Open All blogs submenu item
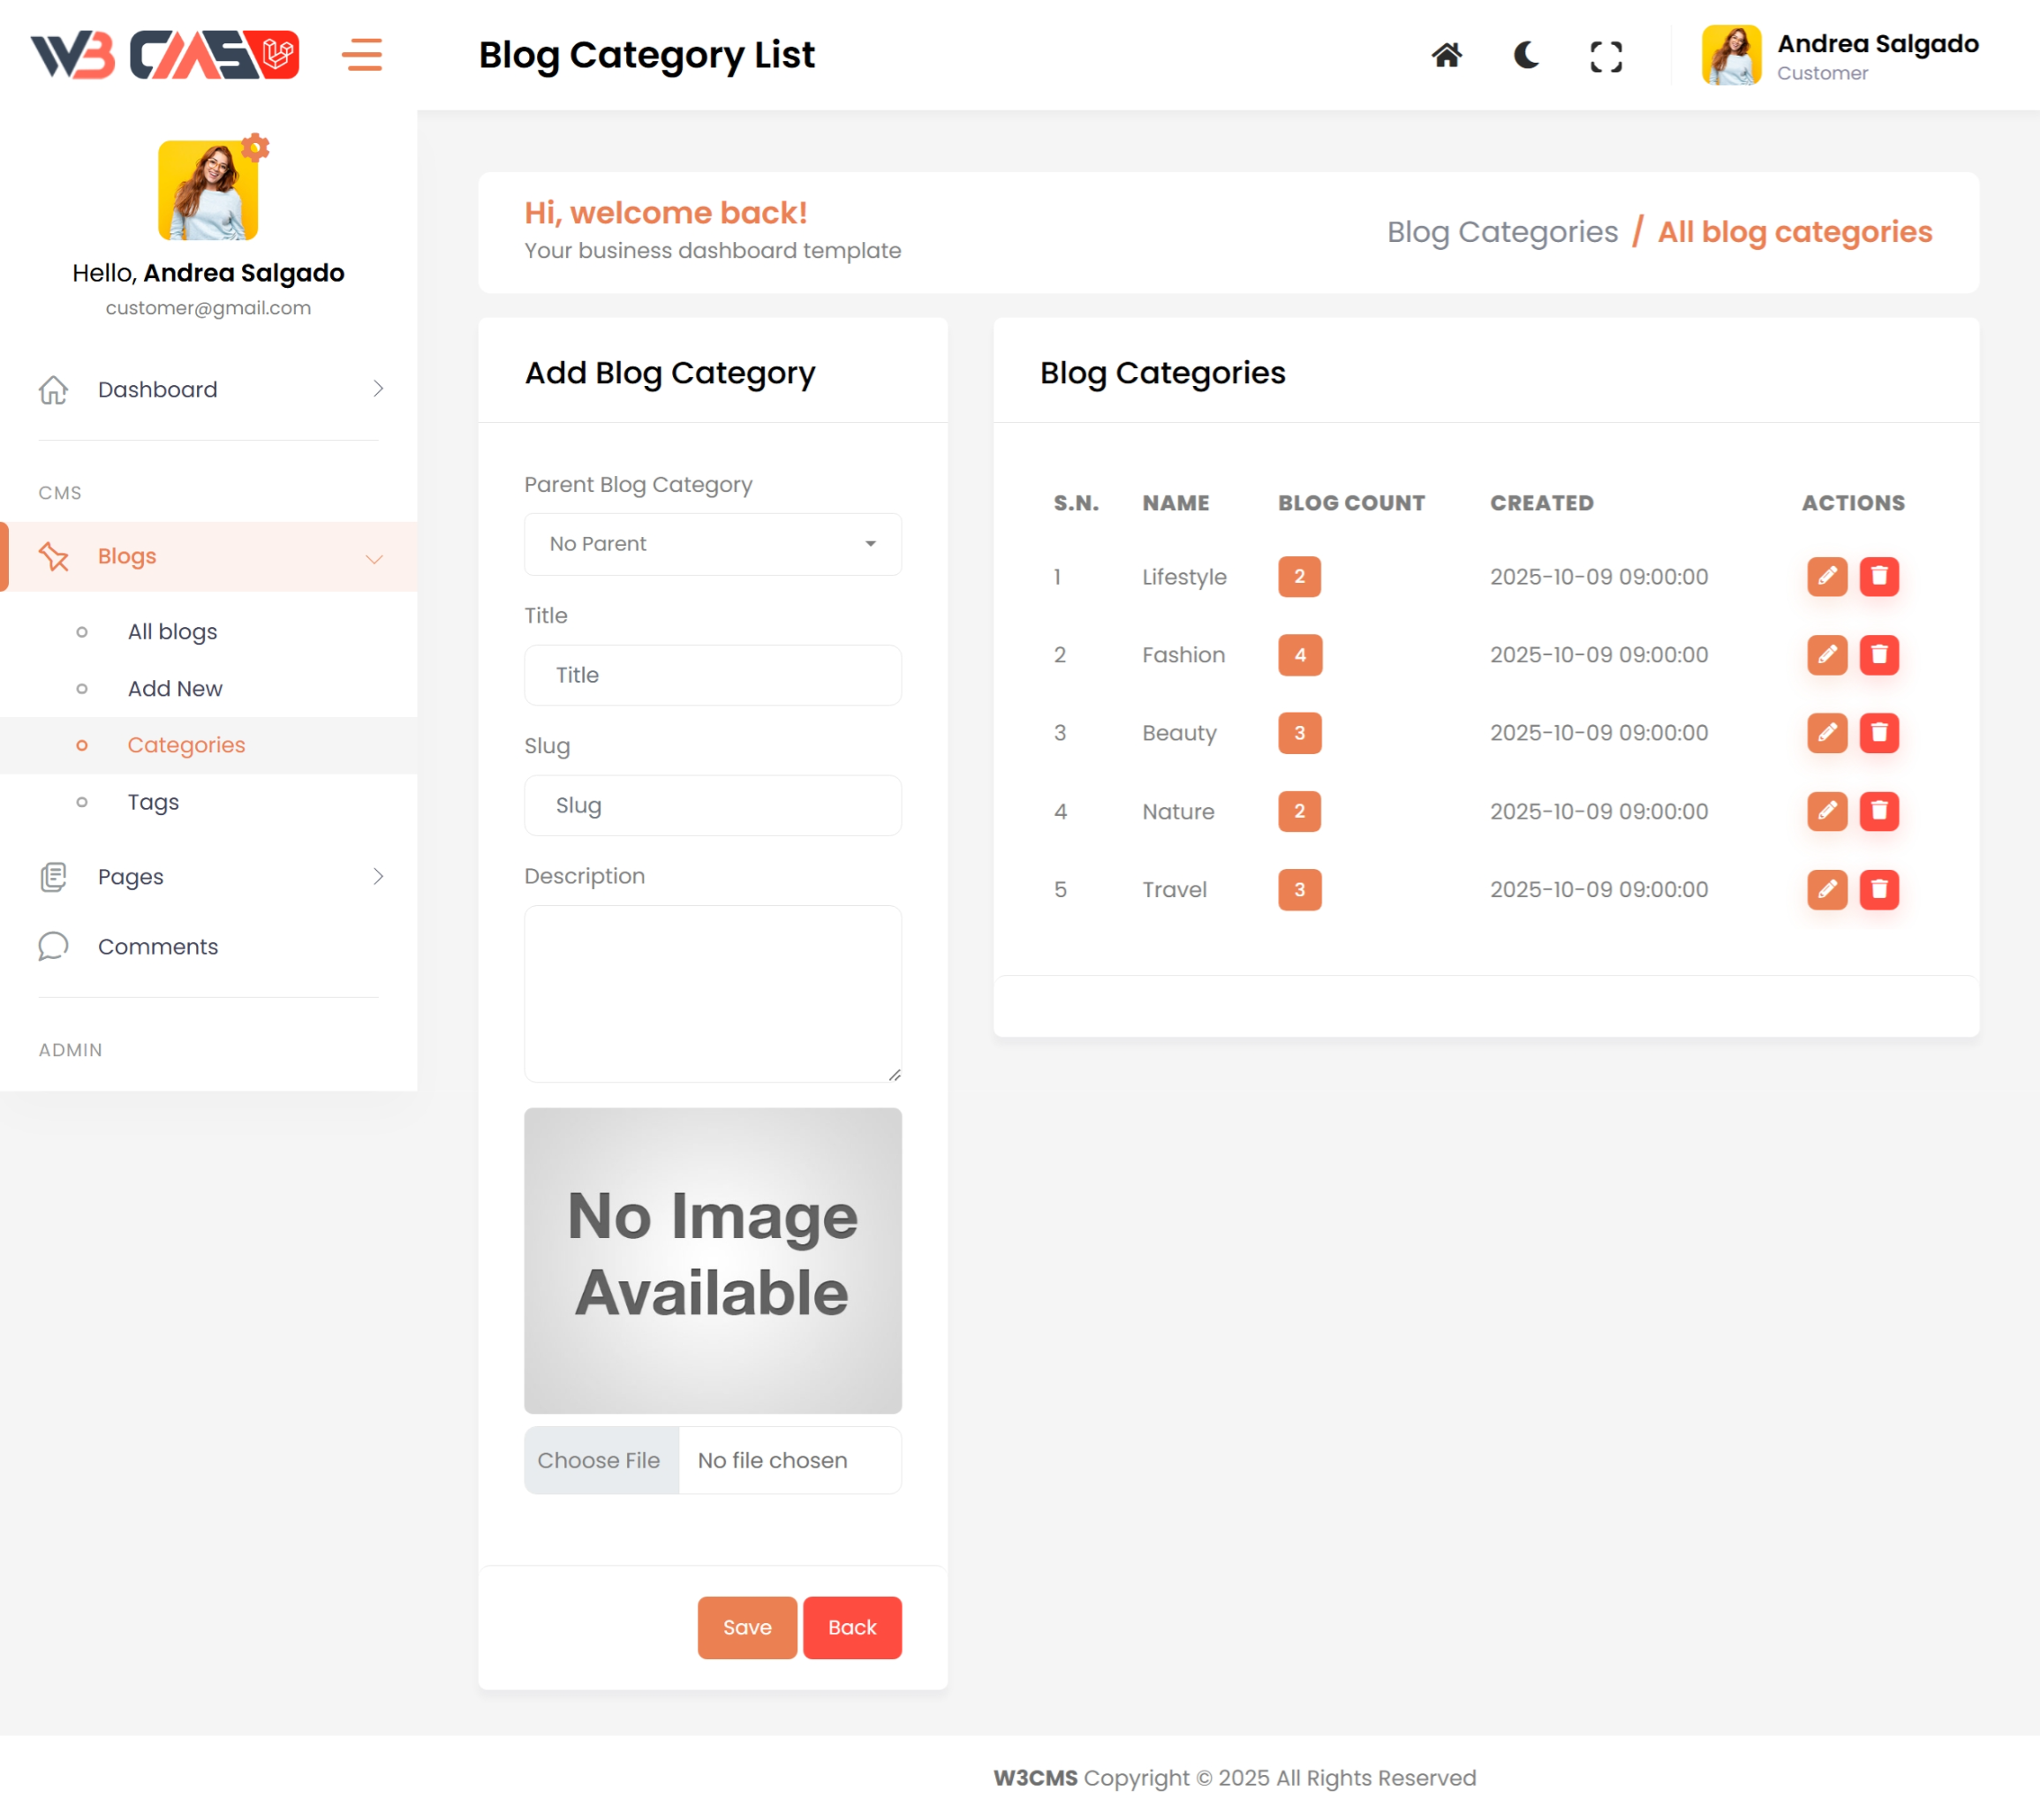This screenshot has width=2040, height=1820. 172,632
